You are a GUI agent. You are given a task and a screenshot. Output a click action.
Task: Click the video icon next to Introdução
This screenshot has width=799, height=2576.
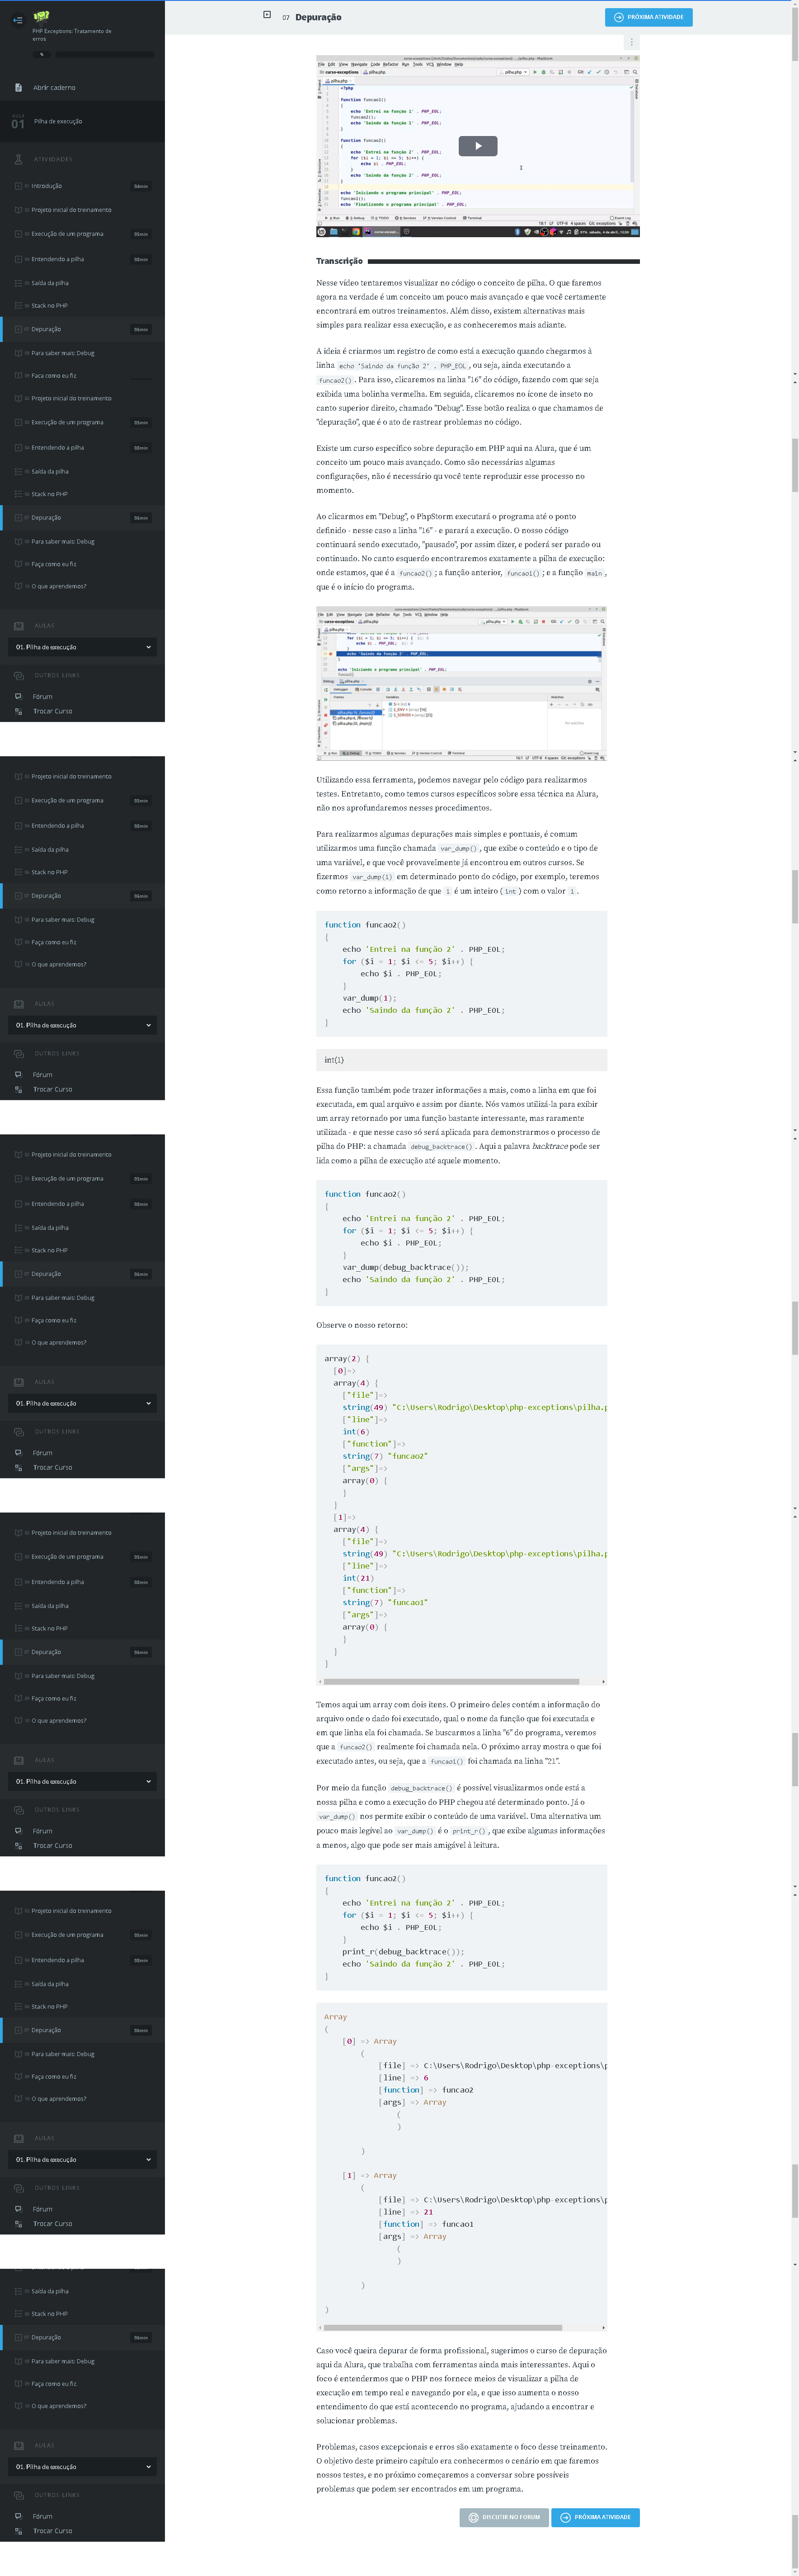pos(18,186)
